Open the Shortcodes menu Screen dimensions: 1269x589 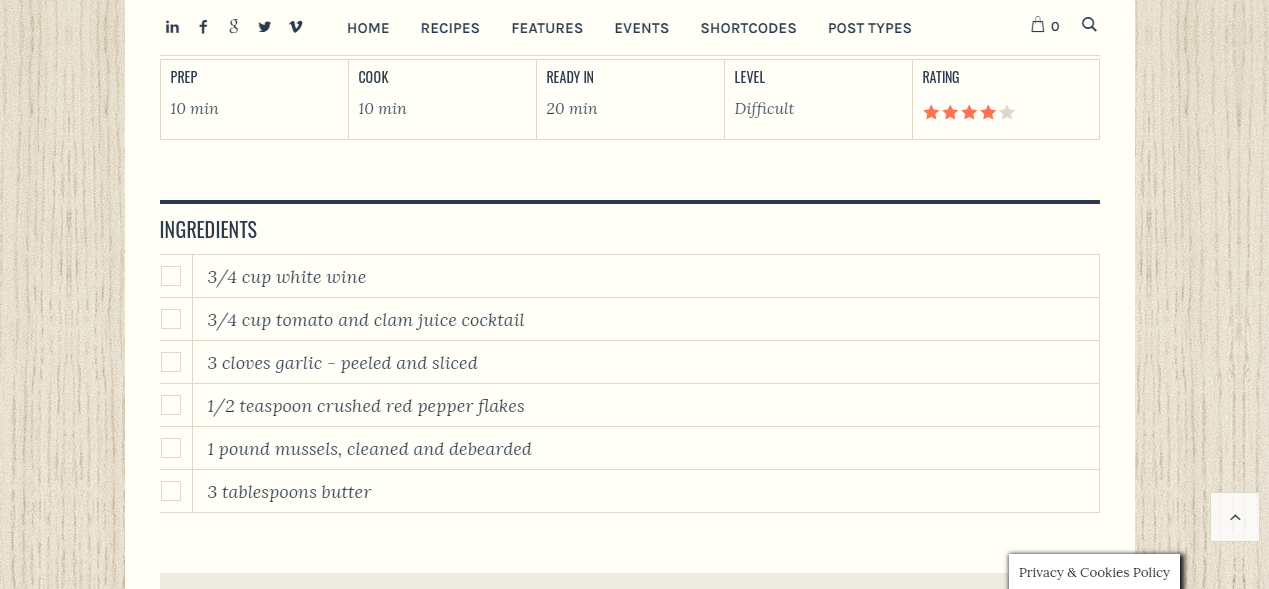click(748, 28)
